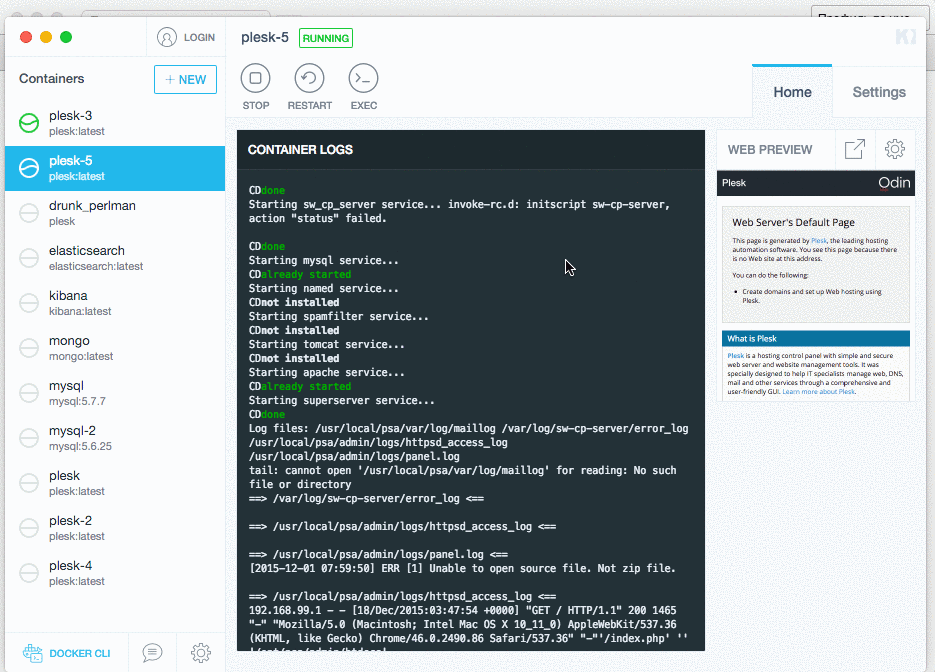Switch to the Home tab

pyautogui.click(x=792, y=92)
